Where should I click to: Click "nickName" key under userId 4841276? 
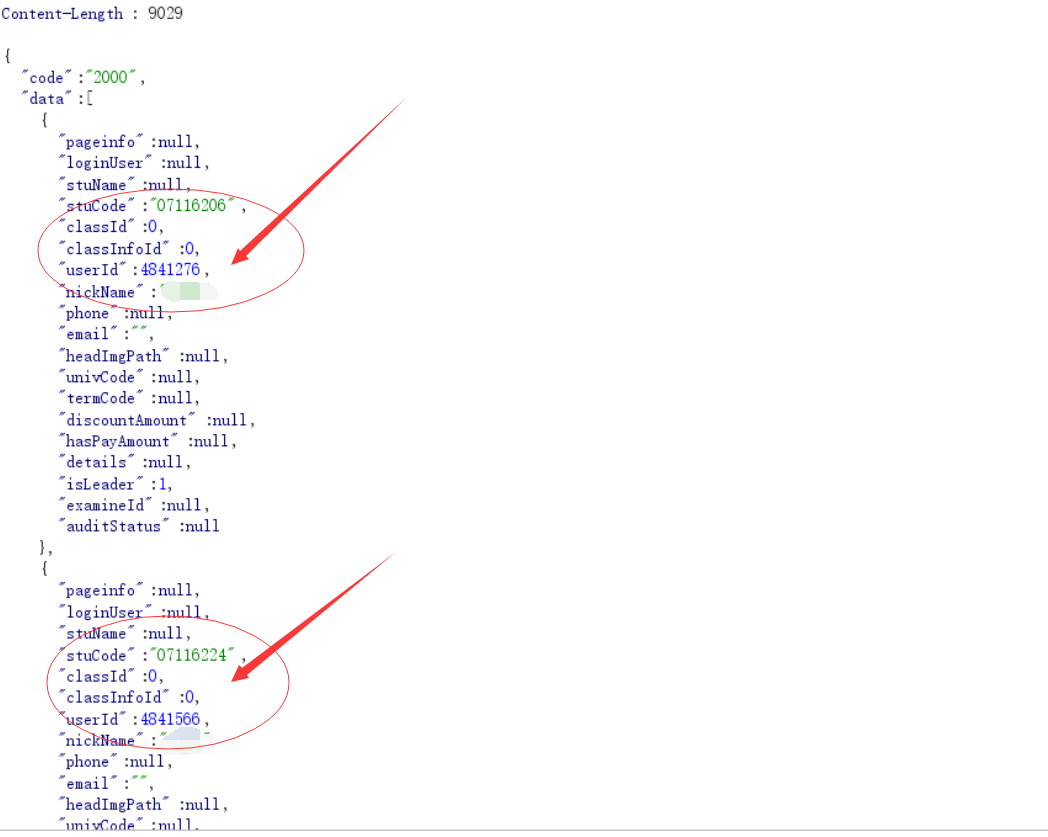coord(101,291)
